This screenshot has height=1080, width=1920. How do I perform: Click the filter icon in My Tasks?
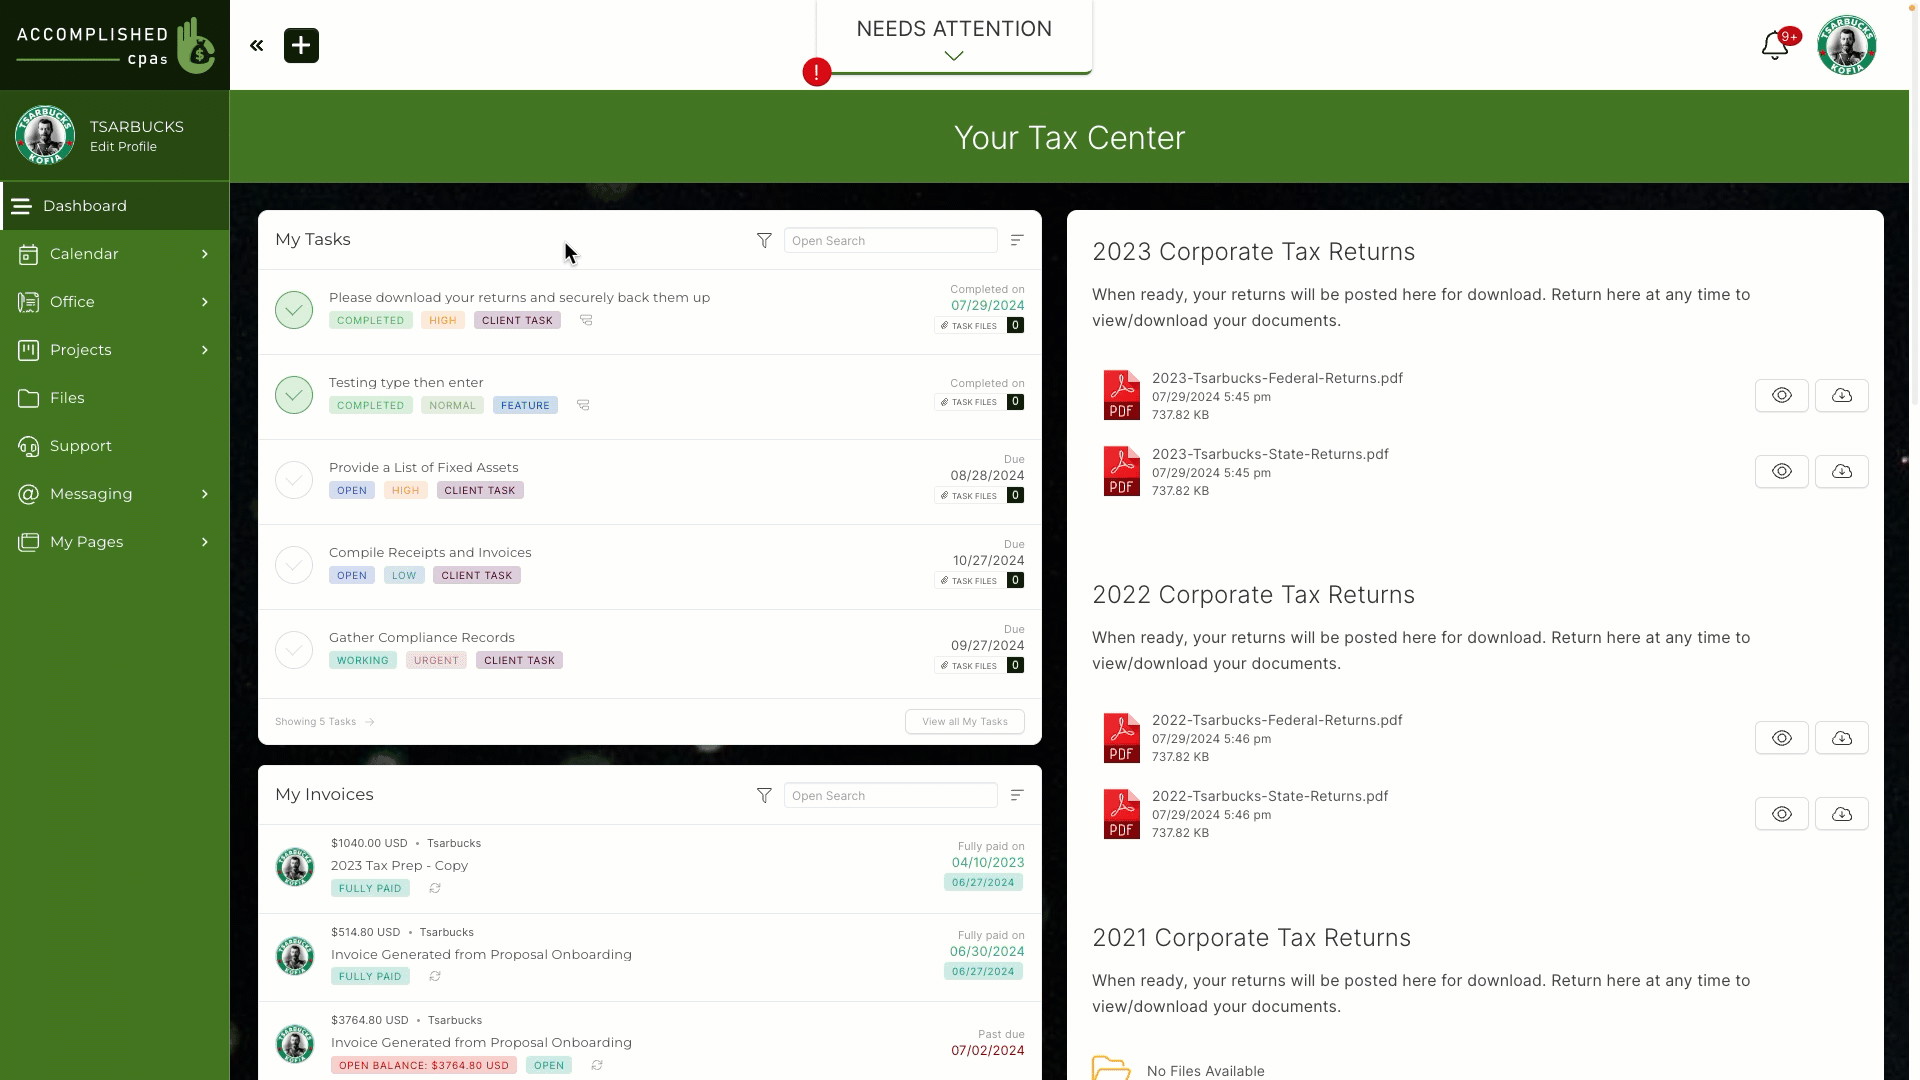coord(764,240)
